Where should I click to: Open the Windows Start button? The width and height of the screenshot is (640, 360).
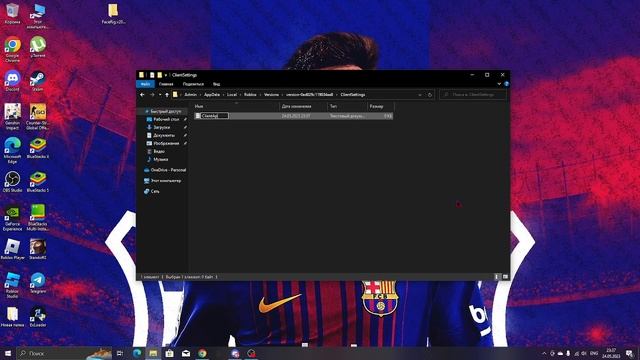(x=8, y=353)
